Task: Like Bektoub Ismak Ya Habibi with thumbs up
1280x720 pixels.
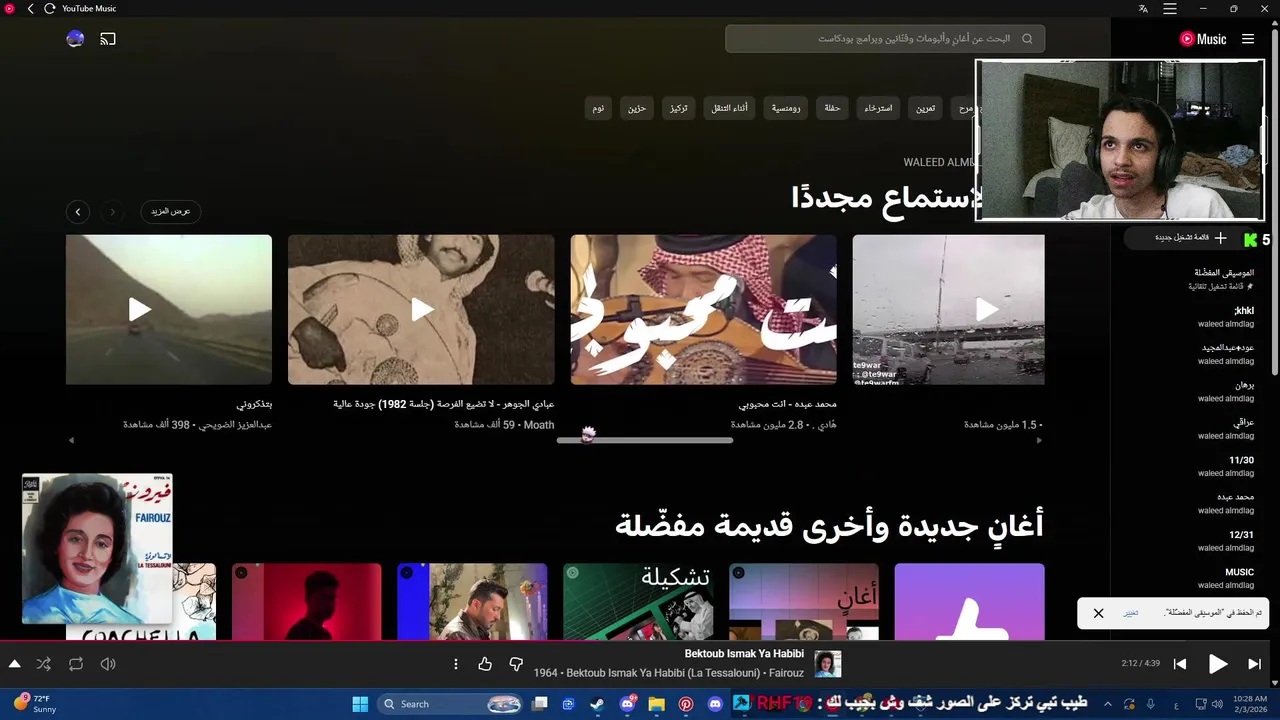Action: coord(485,664)
